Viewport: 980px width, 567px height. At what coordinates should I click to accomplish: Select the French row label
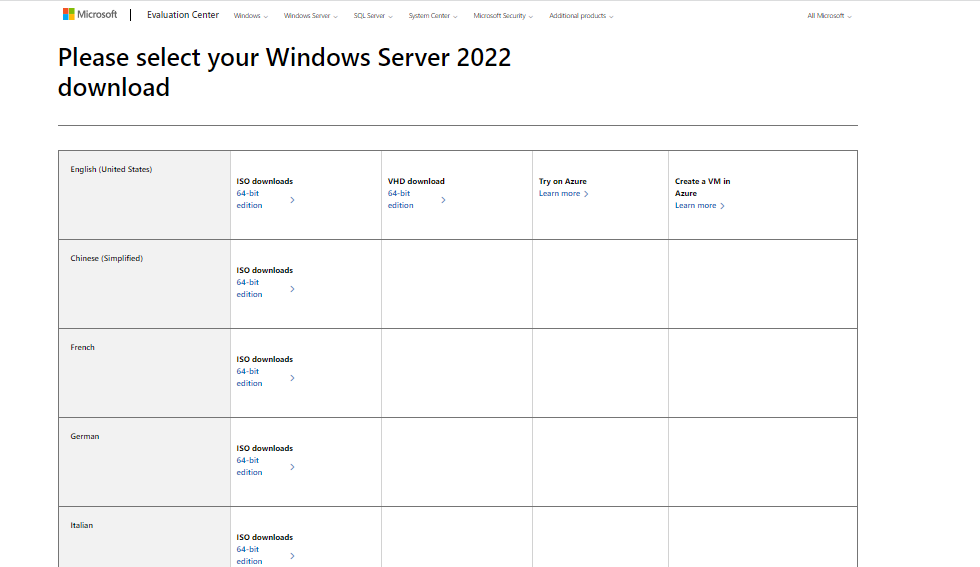pyautogui.click(x=82, y=347)
